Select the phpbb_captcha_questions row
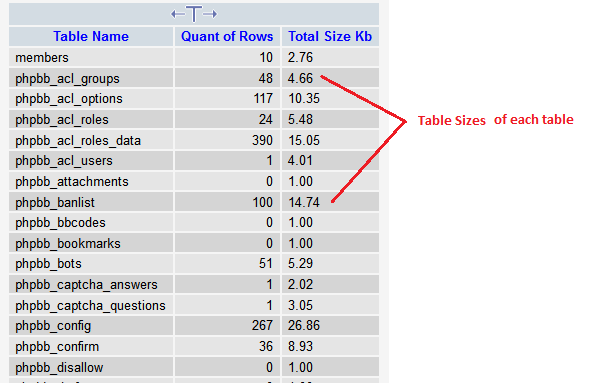The width and height of the screenshot is (598, 383). [194, 305]
